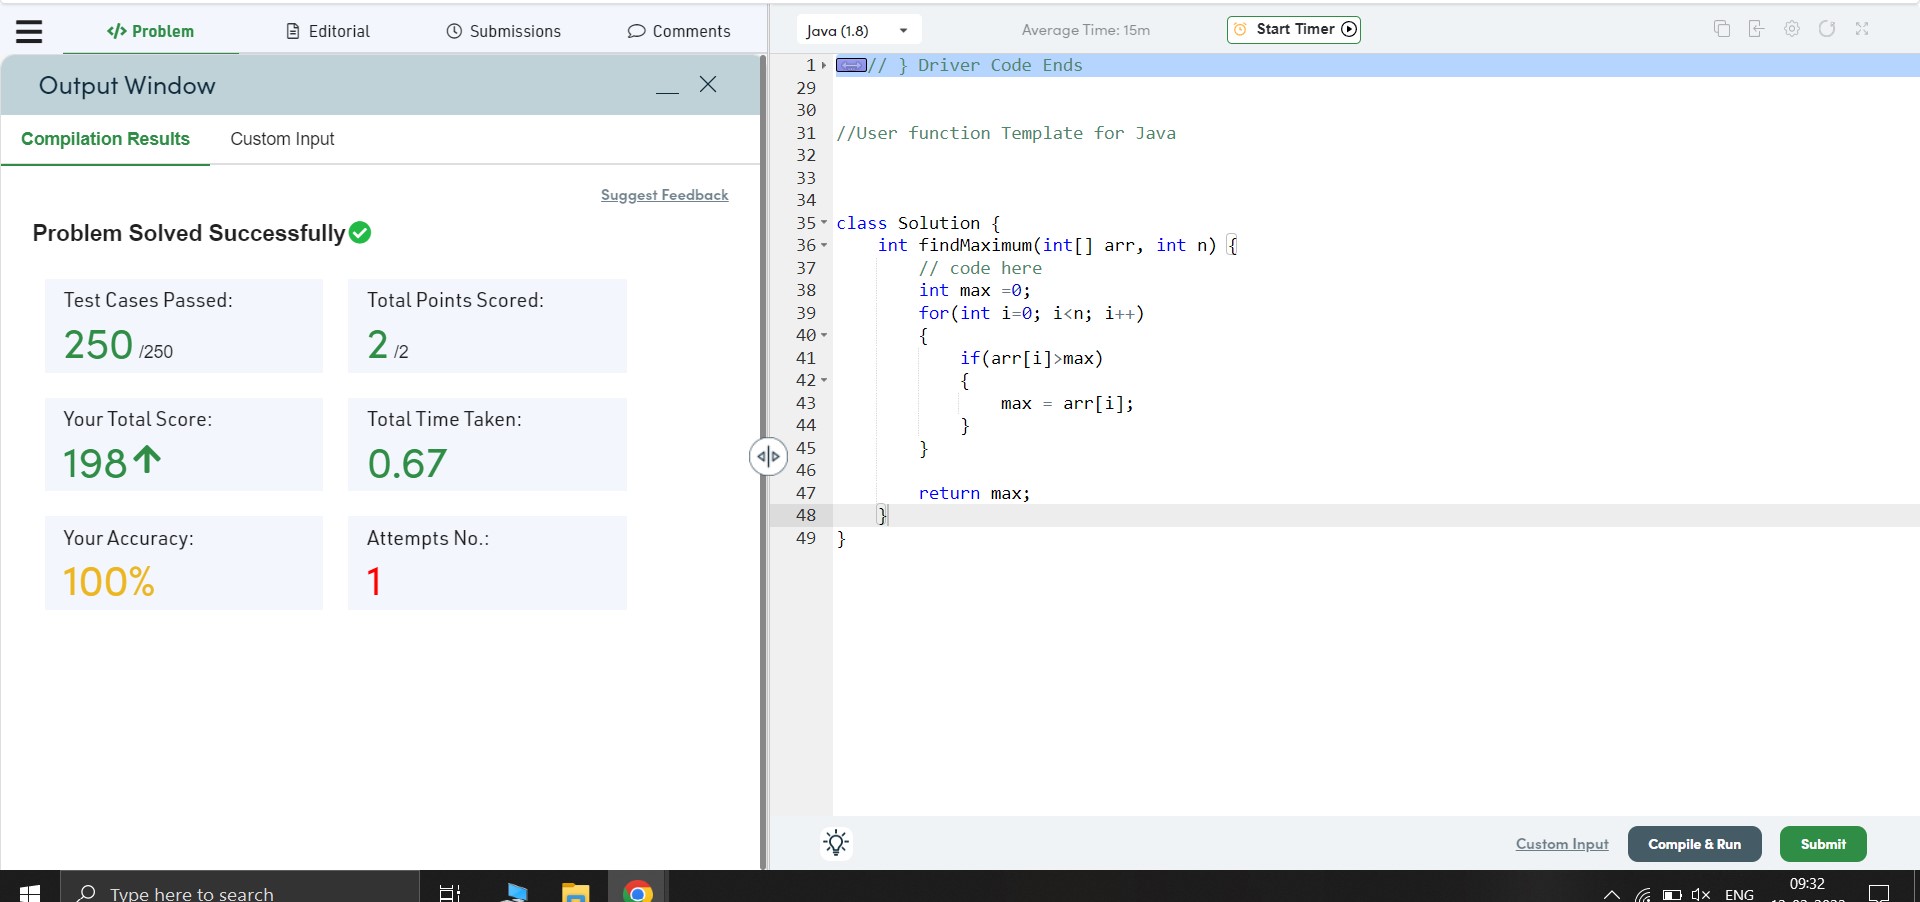The image size is (1920, 902).
Task: Click the copy code icon
Action: click(x=1721, y=29)
